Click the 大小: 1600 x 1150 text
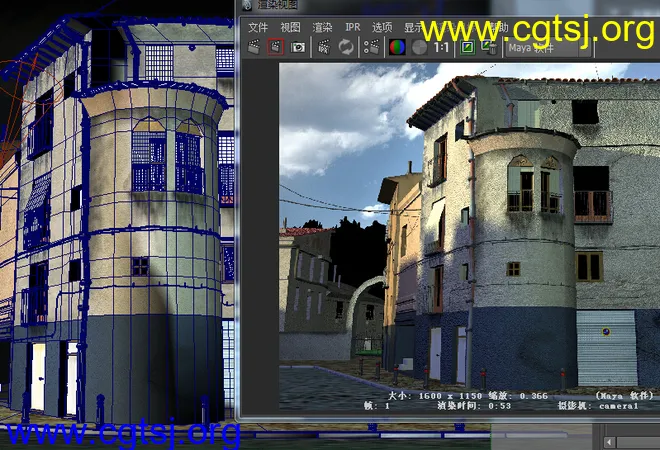The image size is (660, 450). tap(435, 396)
